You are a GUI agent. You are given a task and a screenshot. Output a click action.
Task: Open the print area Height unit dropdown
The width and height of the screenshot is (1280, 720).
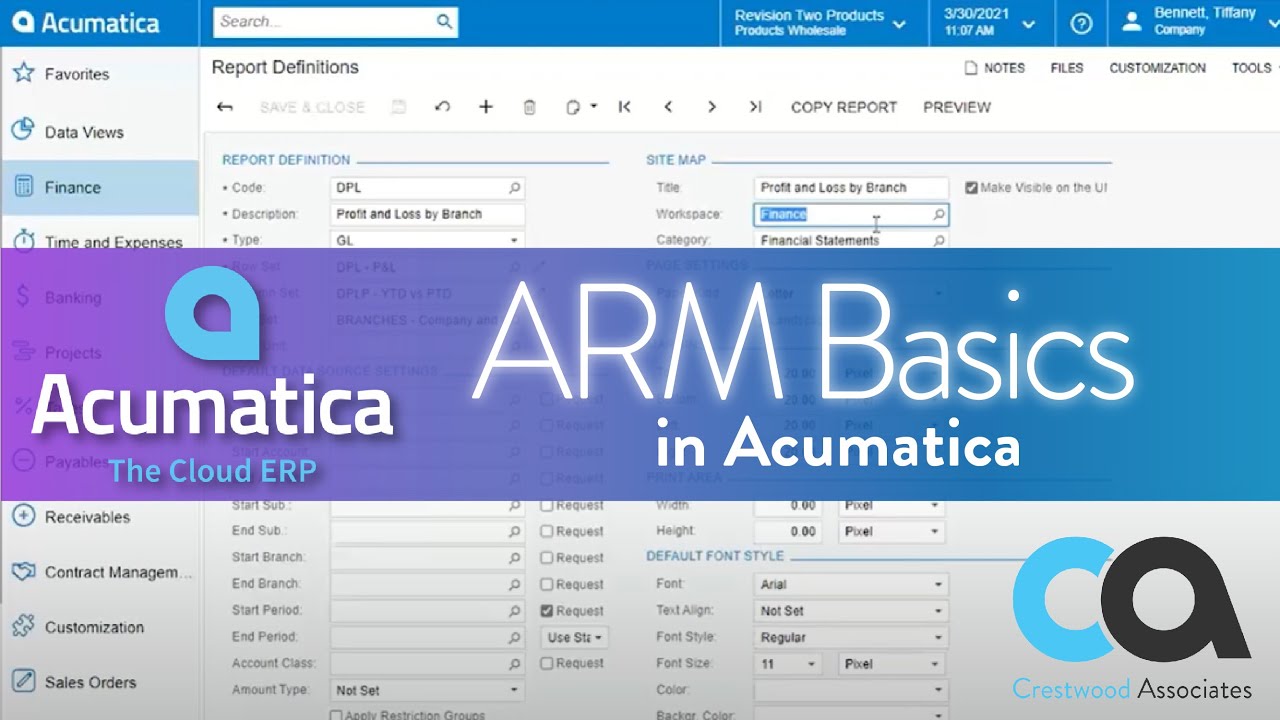tap(893, 531)
